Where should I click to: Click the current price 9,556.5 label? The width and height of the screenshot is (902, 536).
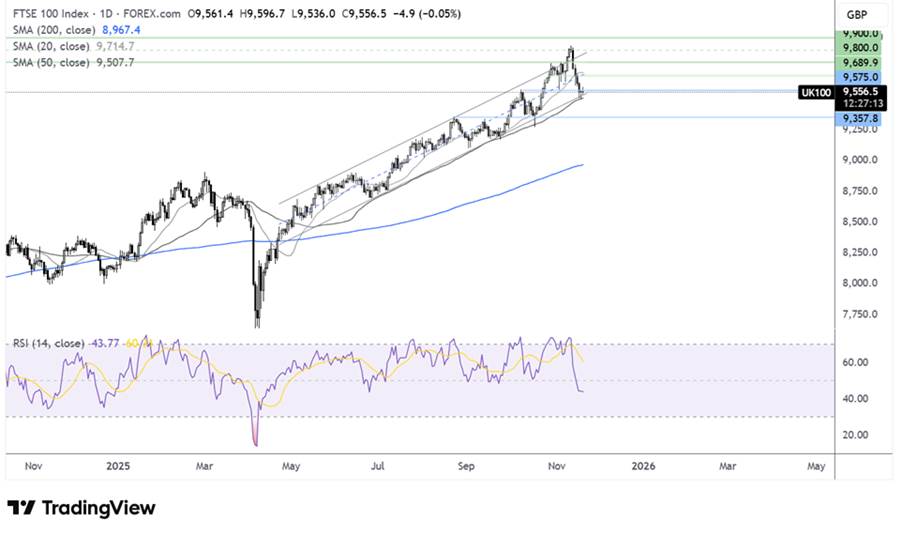coord(860,88)
